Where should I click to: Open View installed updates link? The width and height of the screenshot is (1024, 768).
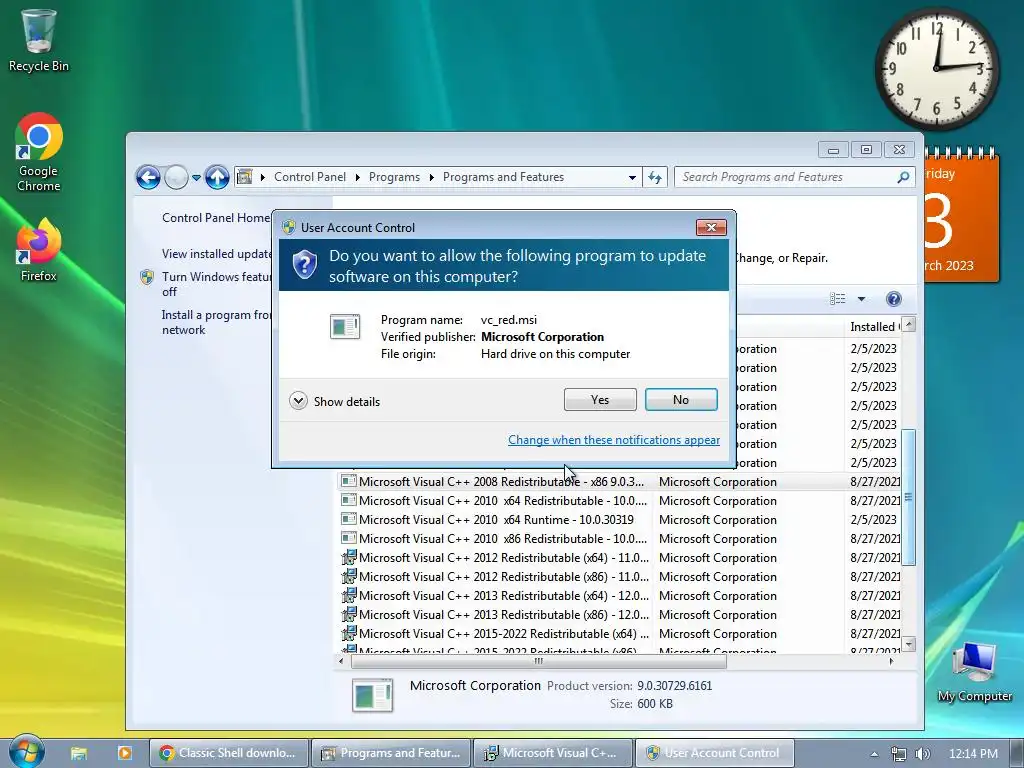tap(216, 253)
